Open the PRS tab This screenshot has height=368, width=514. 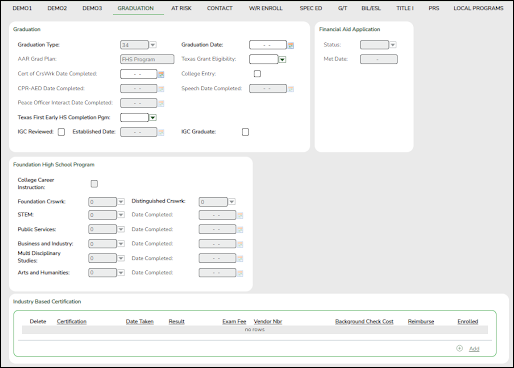[x=434, y=8]
